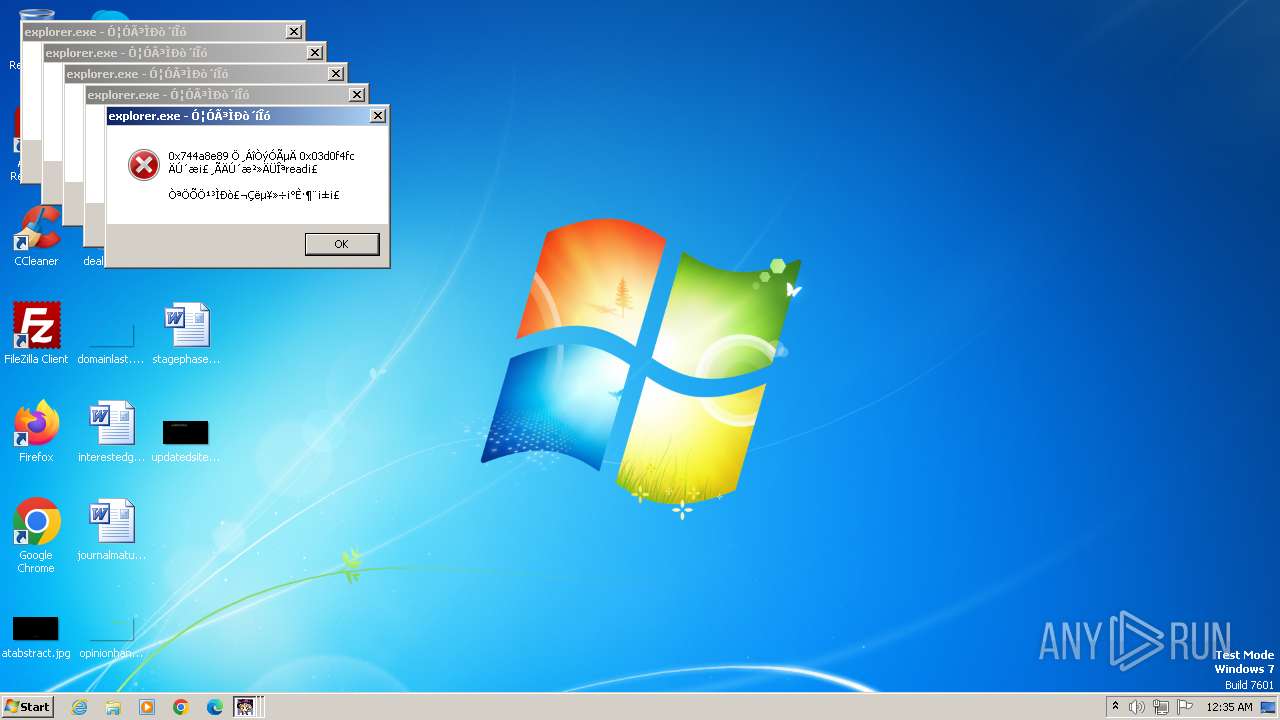Click the 12:35 AM clock
Viewport: 1280px width, 720px height.
click(x=1229, y=707)
